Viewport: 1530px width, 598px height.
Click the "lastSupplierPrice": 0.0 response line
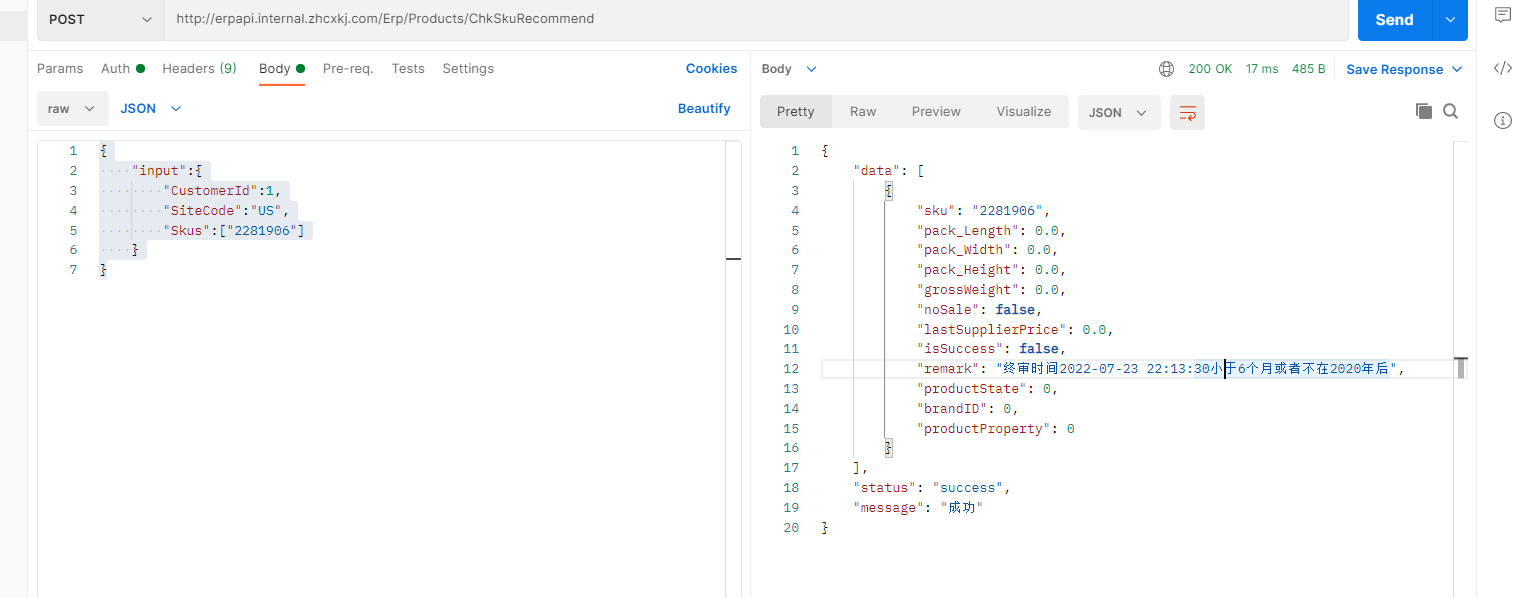pyautogui.click(x=1015, y=329)
